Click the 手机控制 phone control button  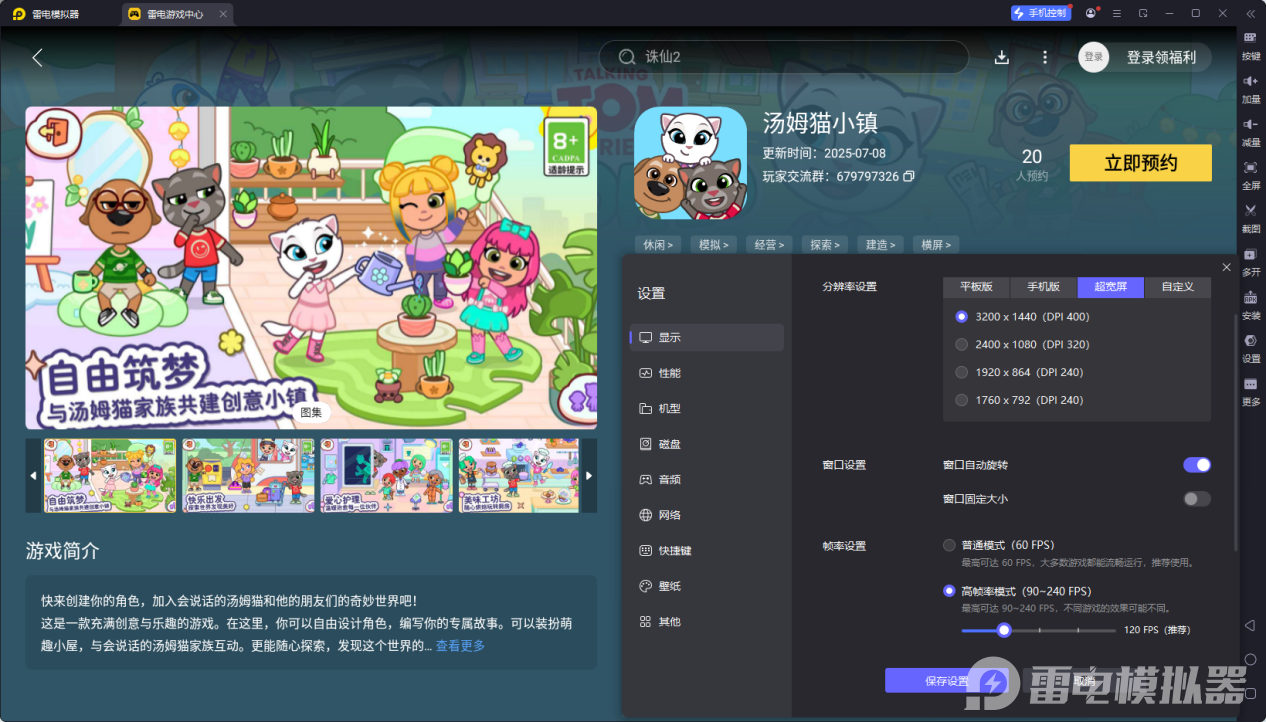(1040, 13)
